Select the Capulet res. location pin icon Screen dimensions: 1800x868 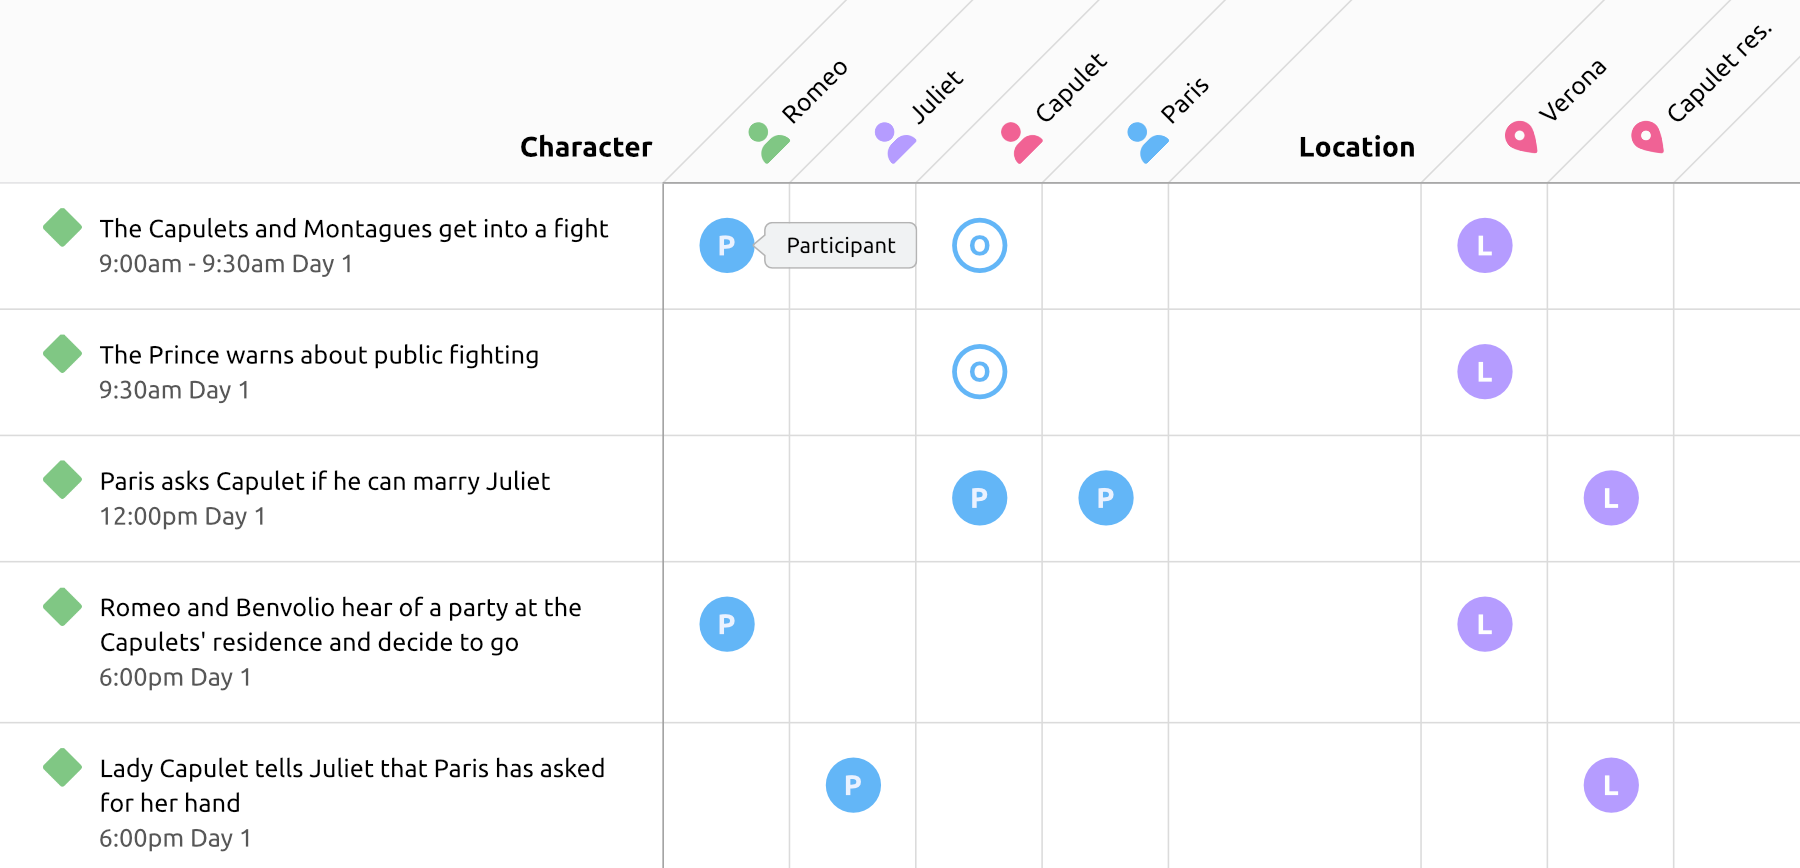coord(1645,138)
